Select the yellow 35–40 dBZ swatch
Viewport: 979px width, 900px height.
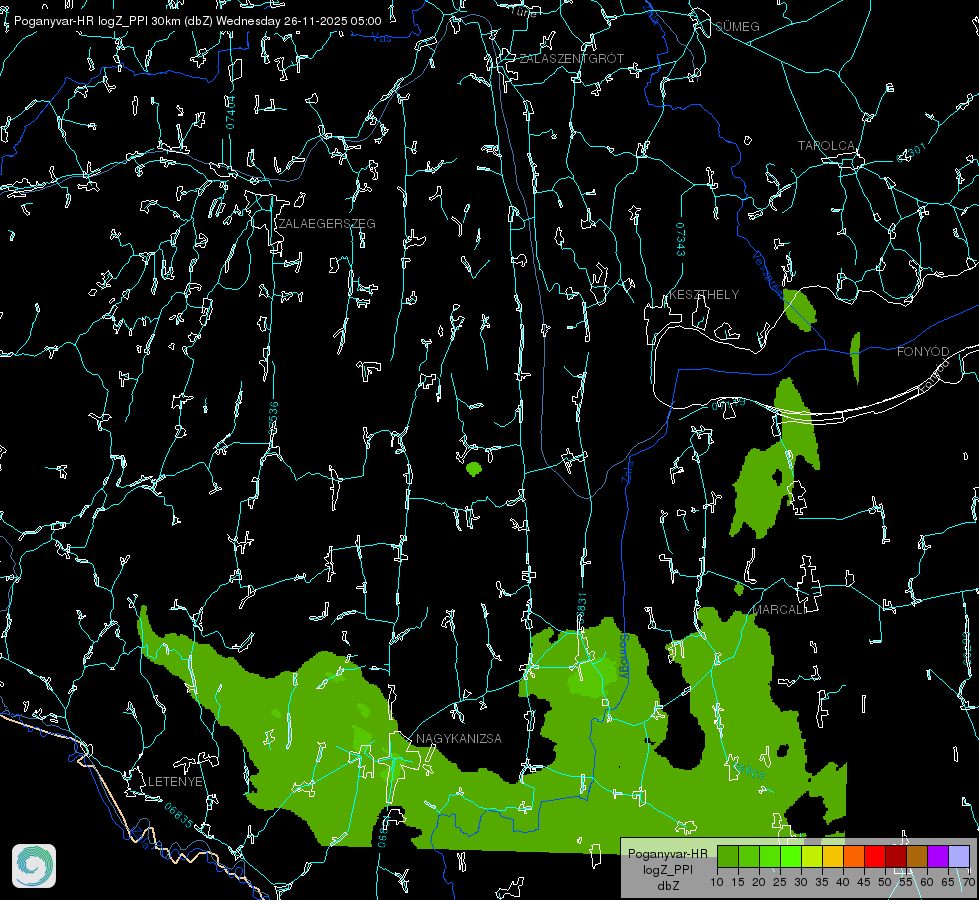tap(833, 856)
